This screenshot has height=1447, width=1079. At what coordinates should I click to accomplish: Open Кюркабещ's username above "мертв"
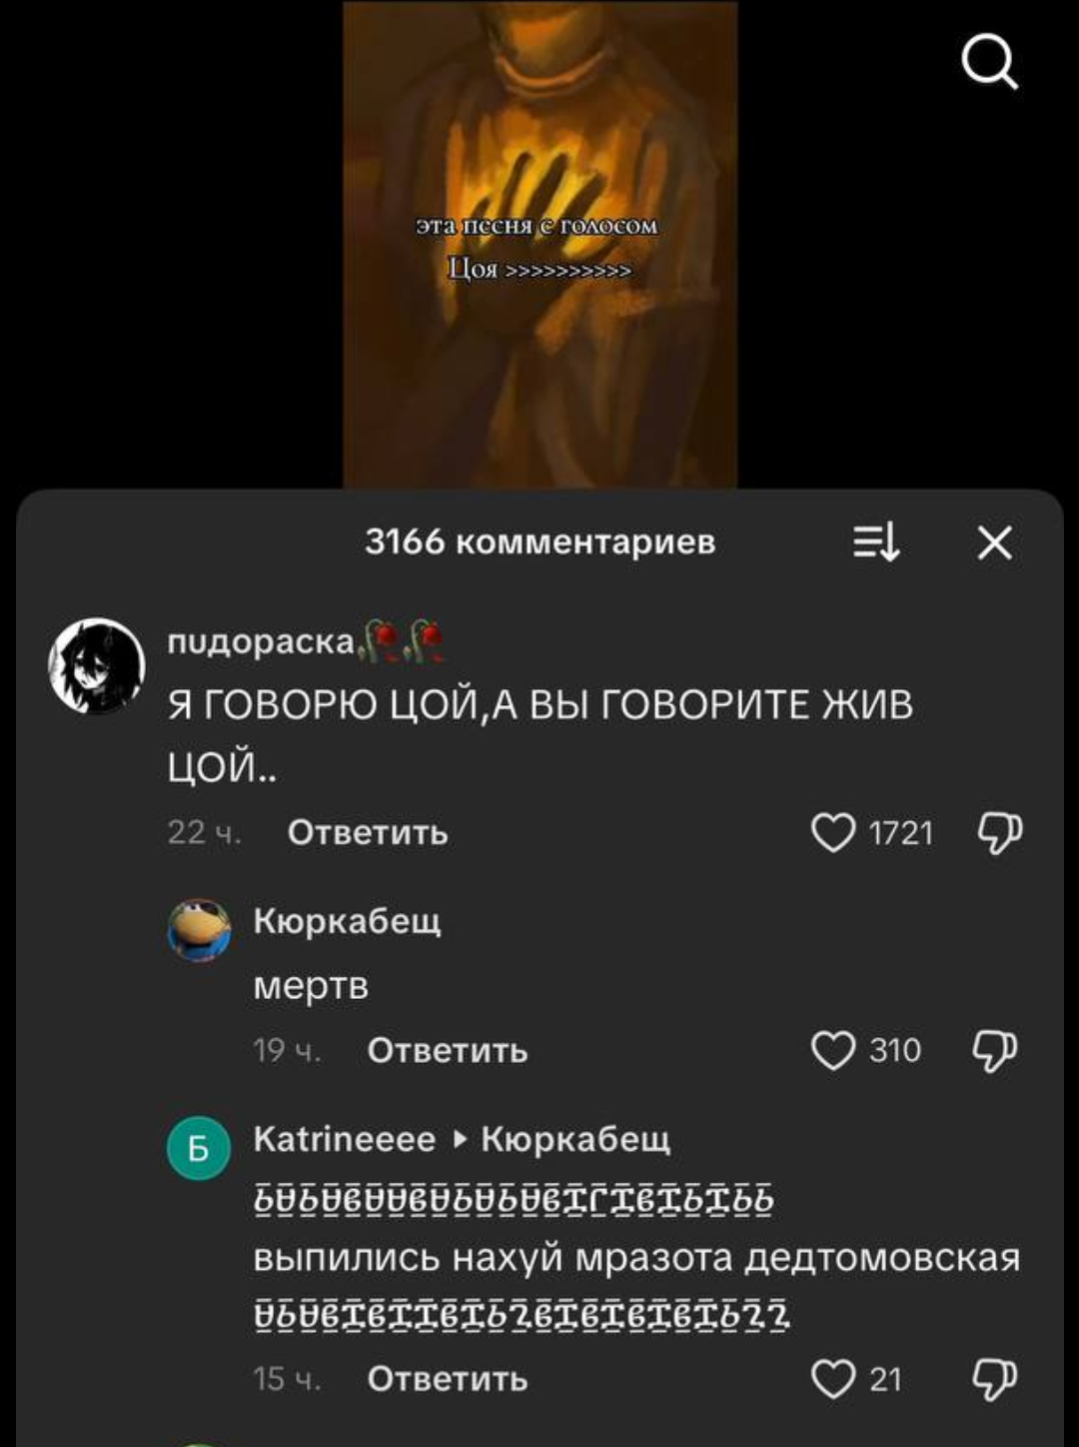click(x=347, y=920)
